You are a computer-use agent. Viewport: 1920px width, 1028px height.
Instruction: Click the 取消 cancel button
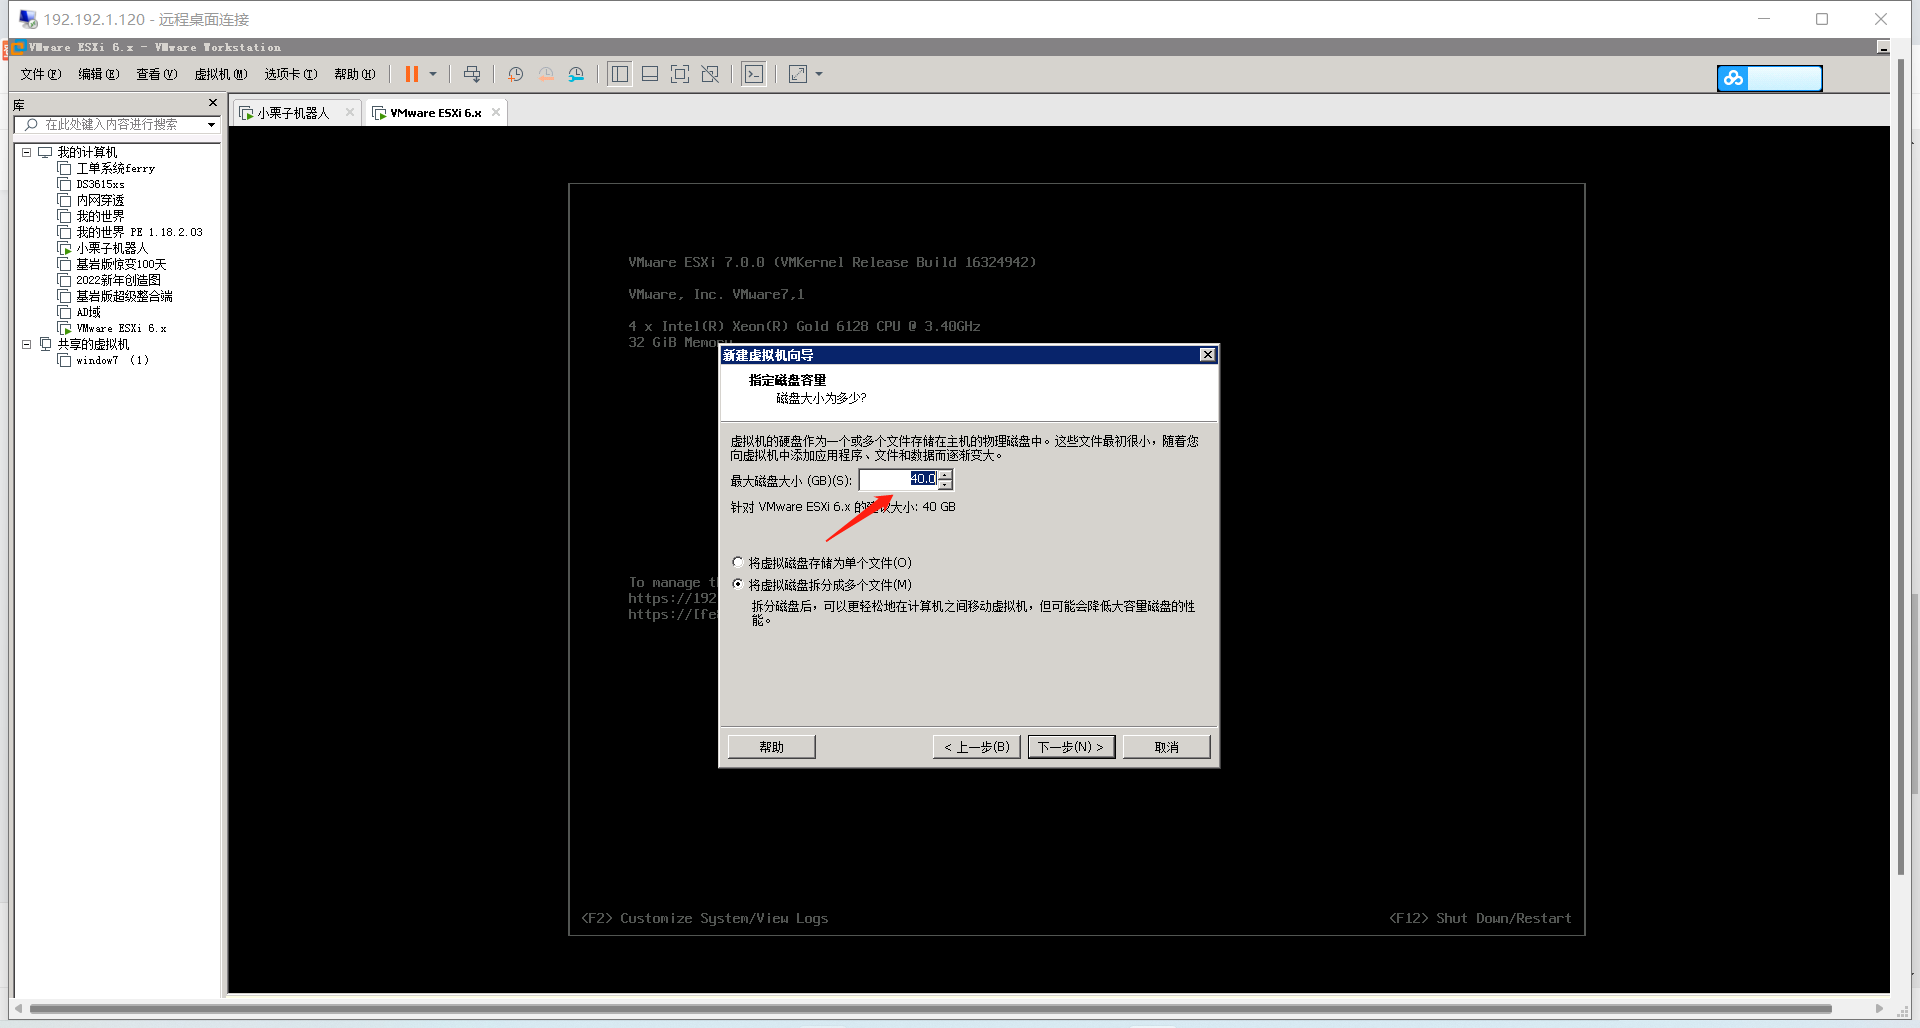1166,747
